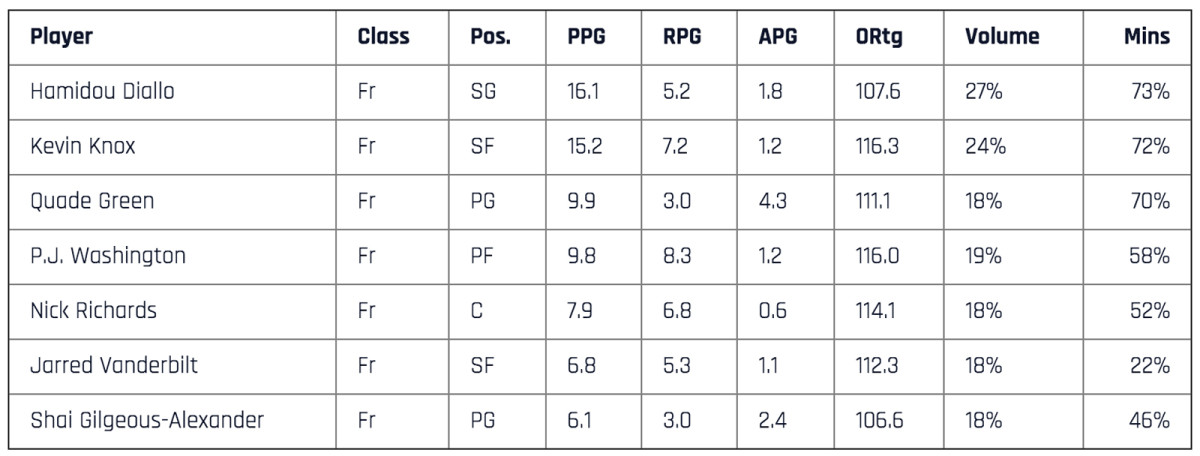The width and height of the screenshot is (1200, 456).
Task: Click Quade Green's 4.3 APG value
Action: pos(772,201)
